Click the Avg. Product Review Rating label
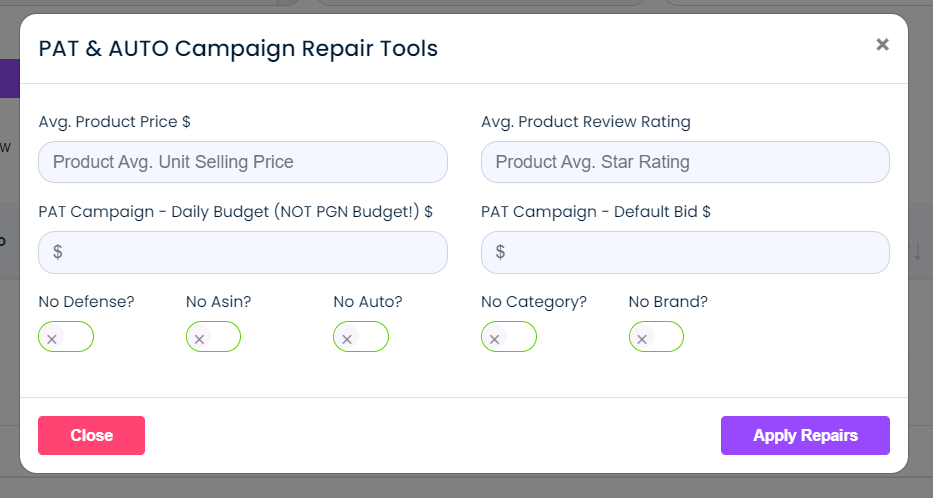Screen dimensions: 933x498 pyautogui.click(x=586, y=122)
